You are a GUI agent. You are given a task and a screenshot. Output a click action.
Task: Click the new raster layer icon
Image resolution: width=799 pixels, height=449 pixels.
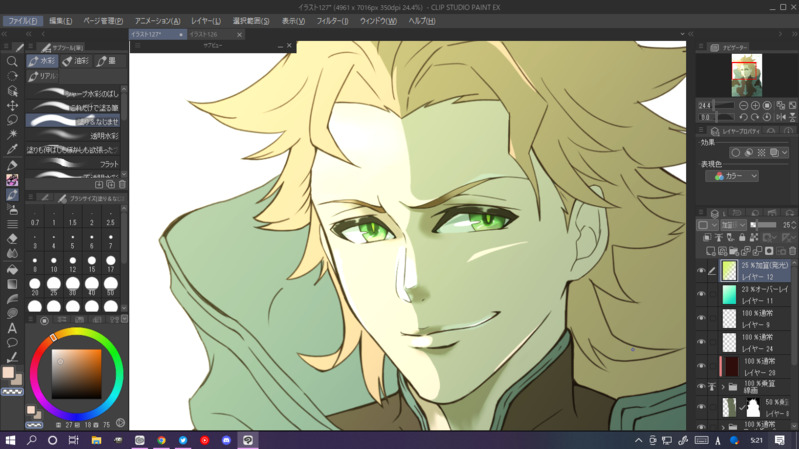click(x=710, y=251)
